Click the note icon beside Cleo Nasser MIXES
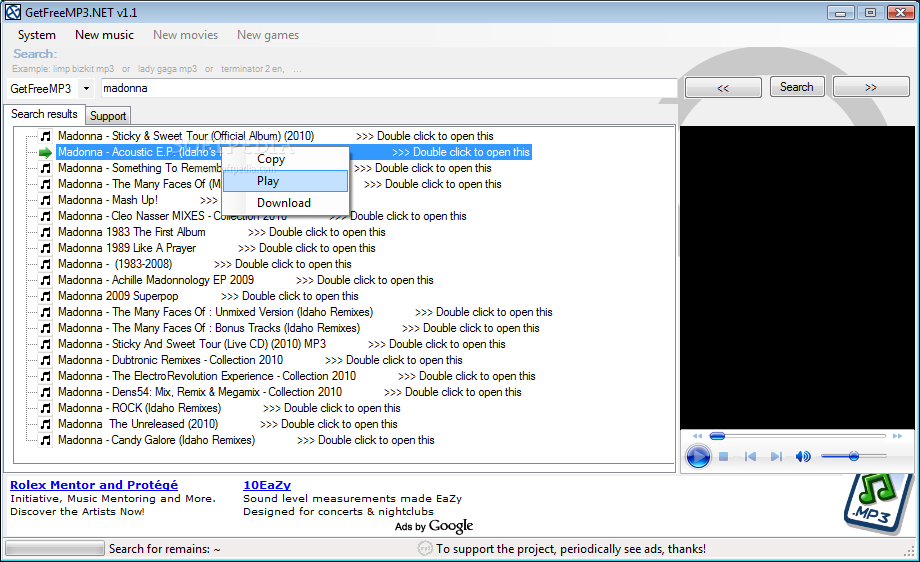The height and width of the screenshot is (562, 920). coord(45,216)
